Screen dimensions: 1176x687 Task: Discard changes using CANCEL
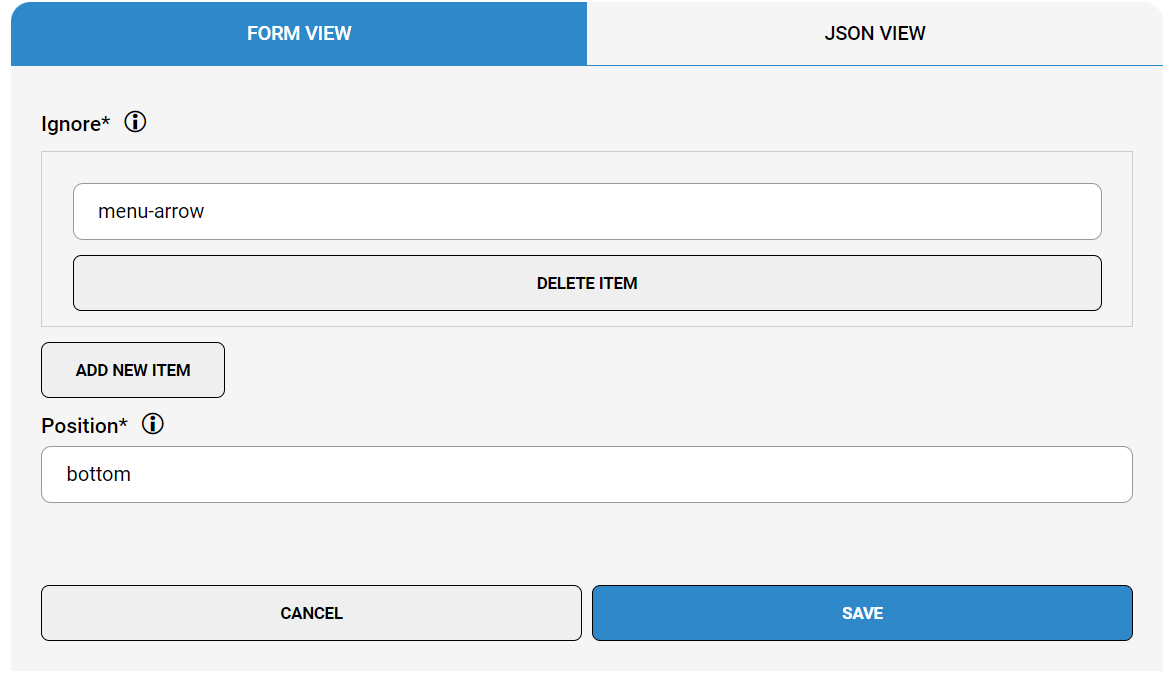point(311,613)
